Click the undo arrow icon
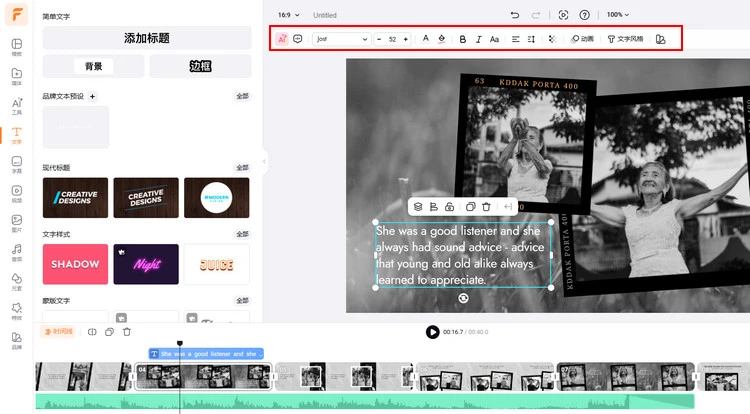750x414 pixels. (x=515, y=15)
